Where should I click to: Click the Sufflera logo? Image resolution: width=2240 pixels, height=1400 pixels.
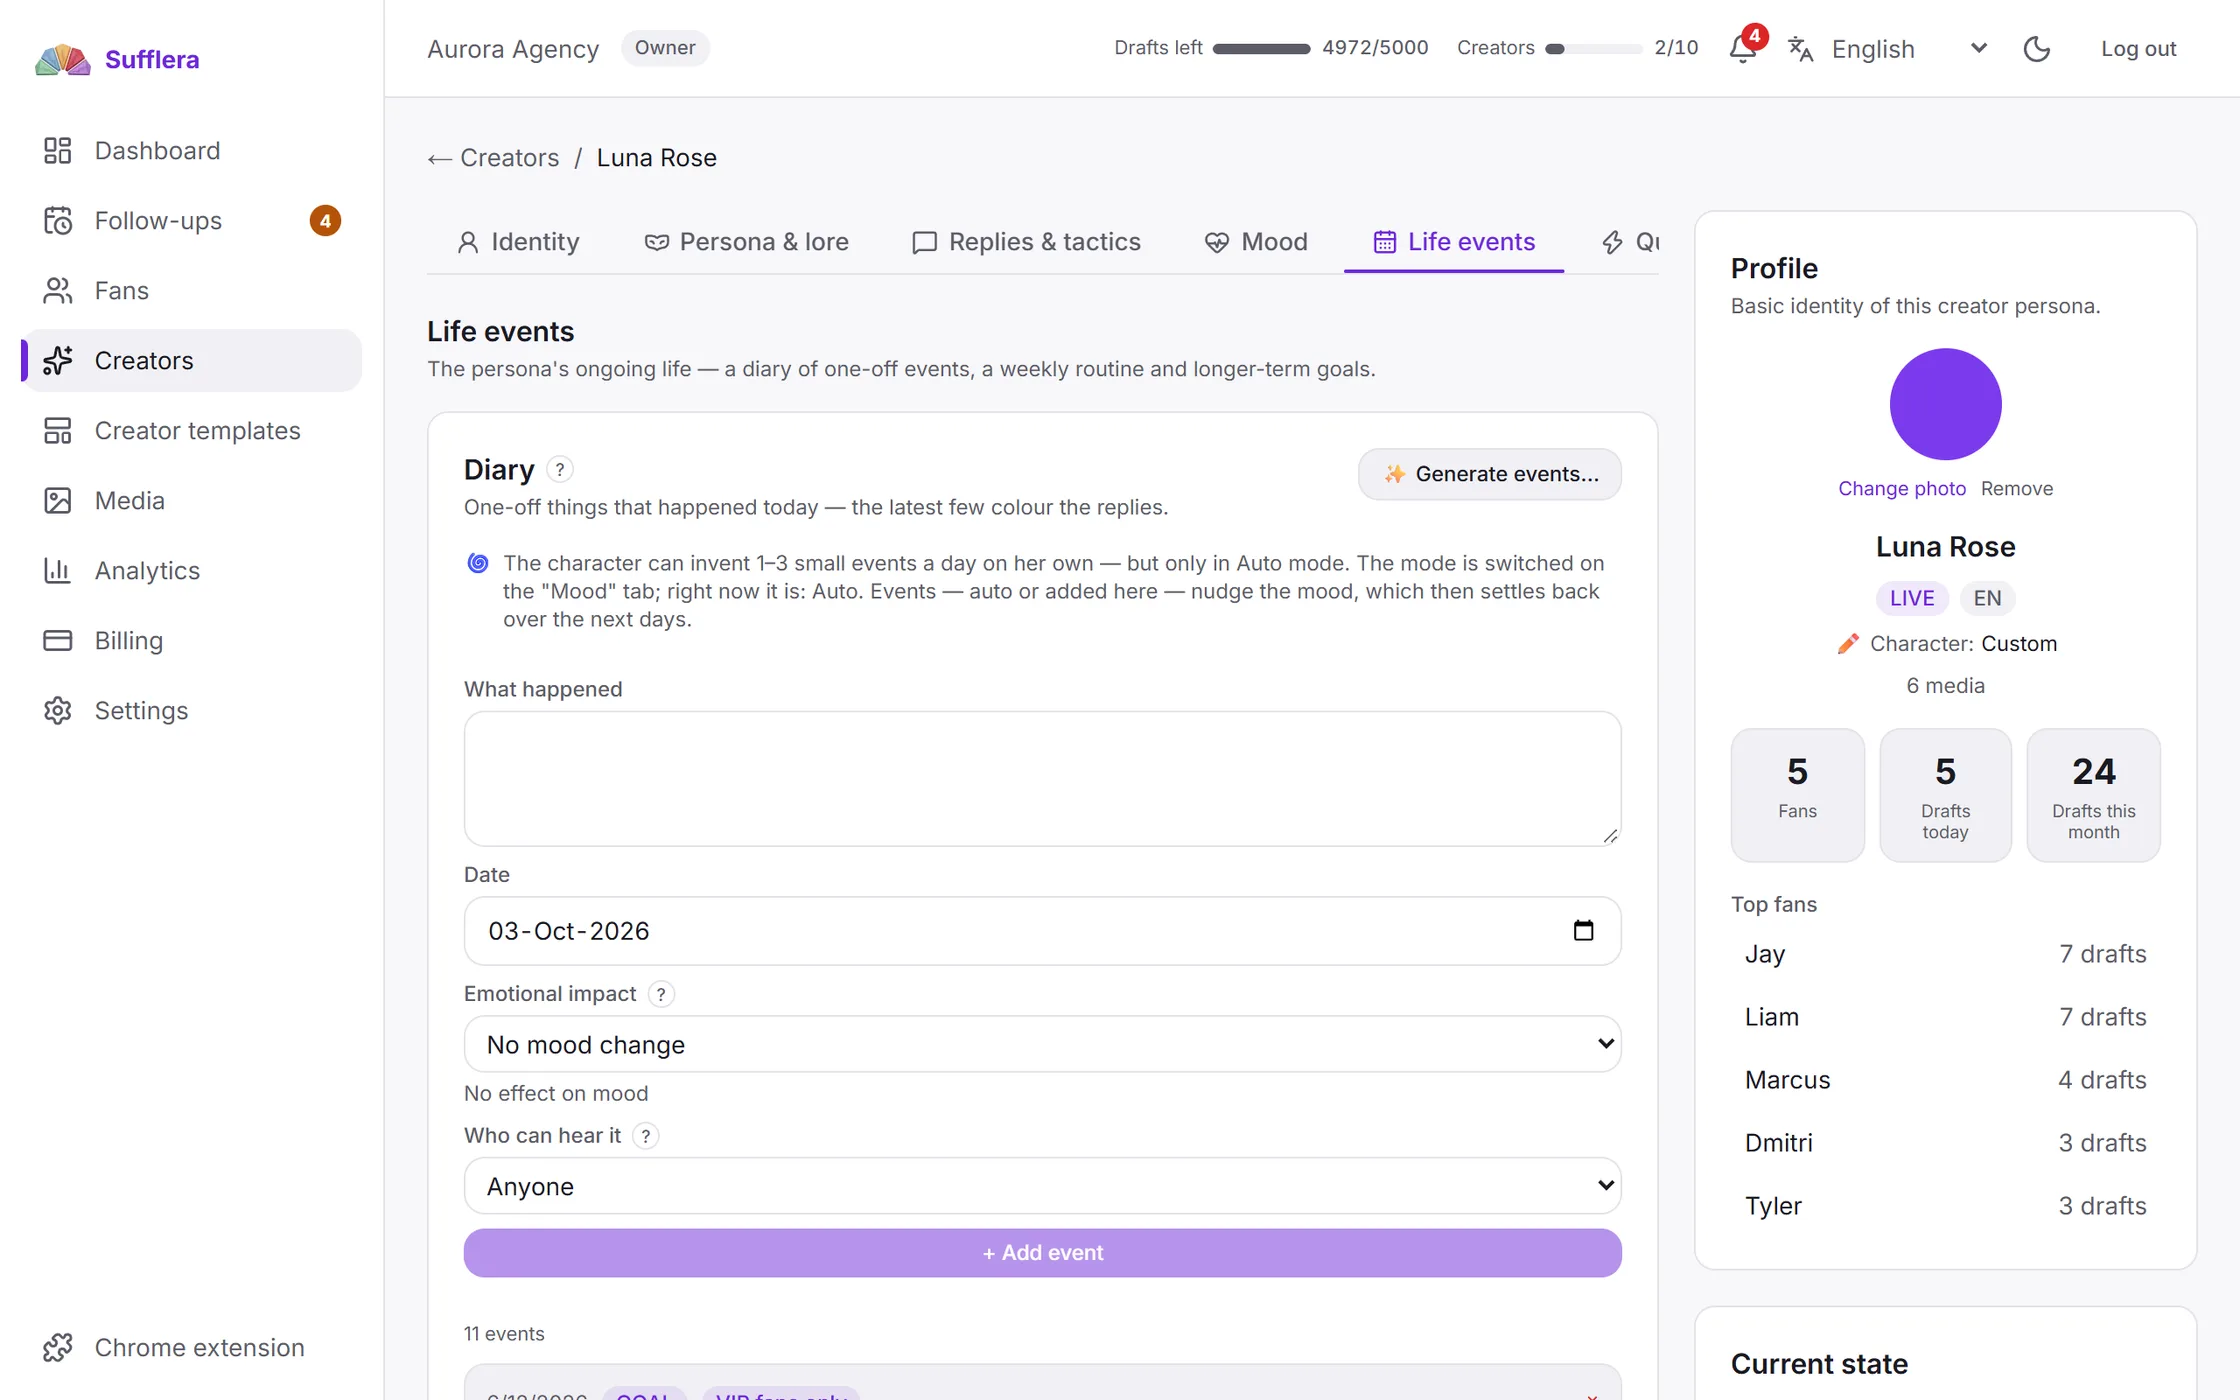117,59
